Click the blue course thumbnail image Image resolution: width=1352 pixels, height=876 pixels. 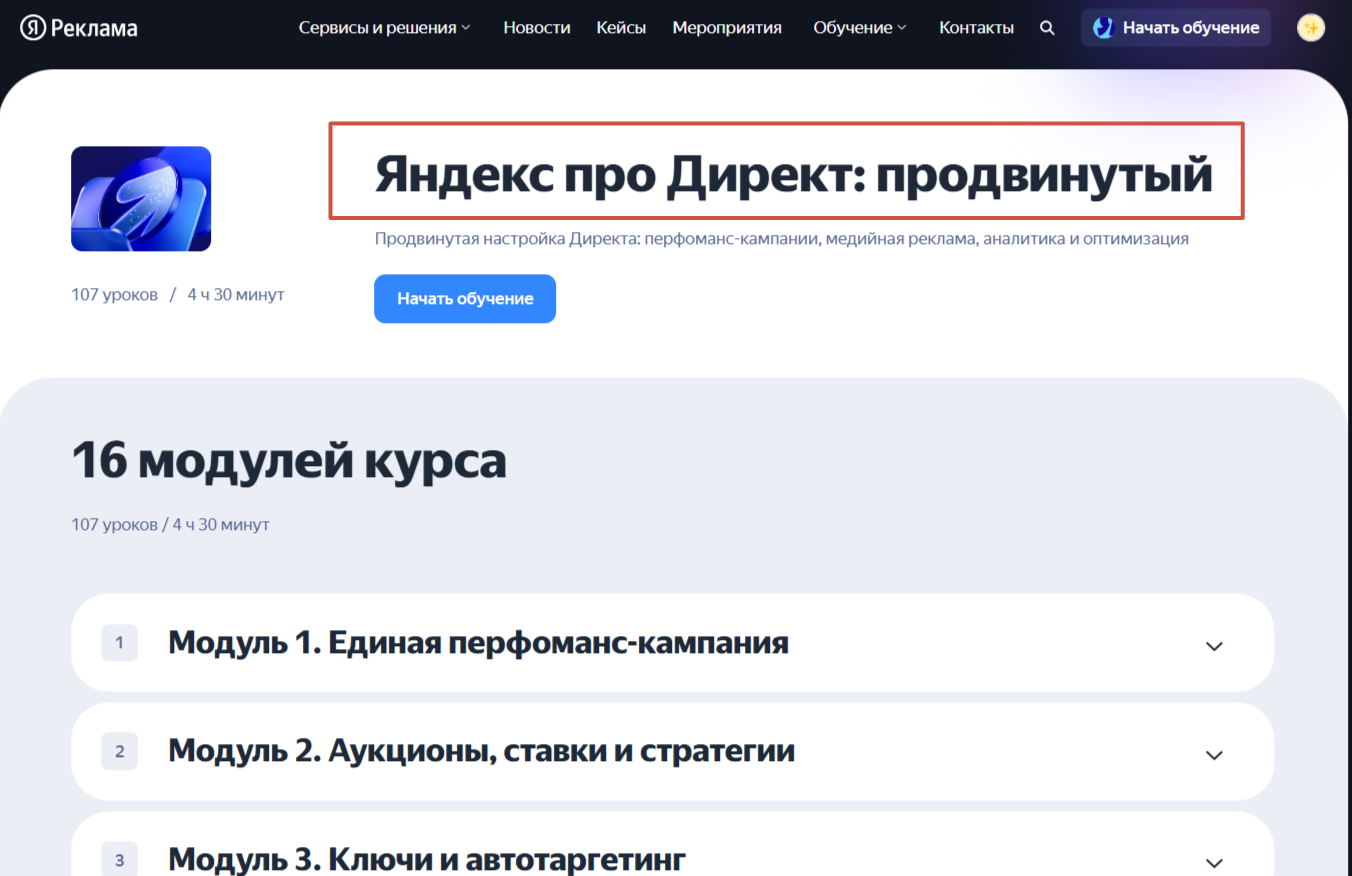[x=141, y=199]
